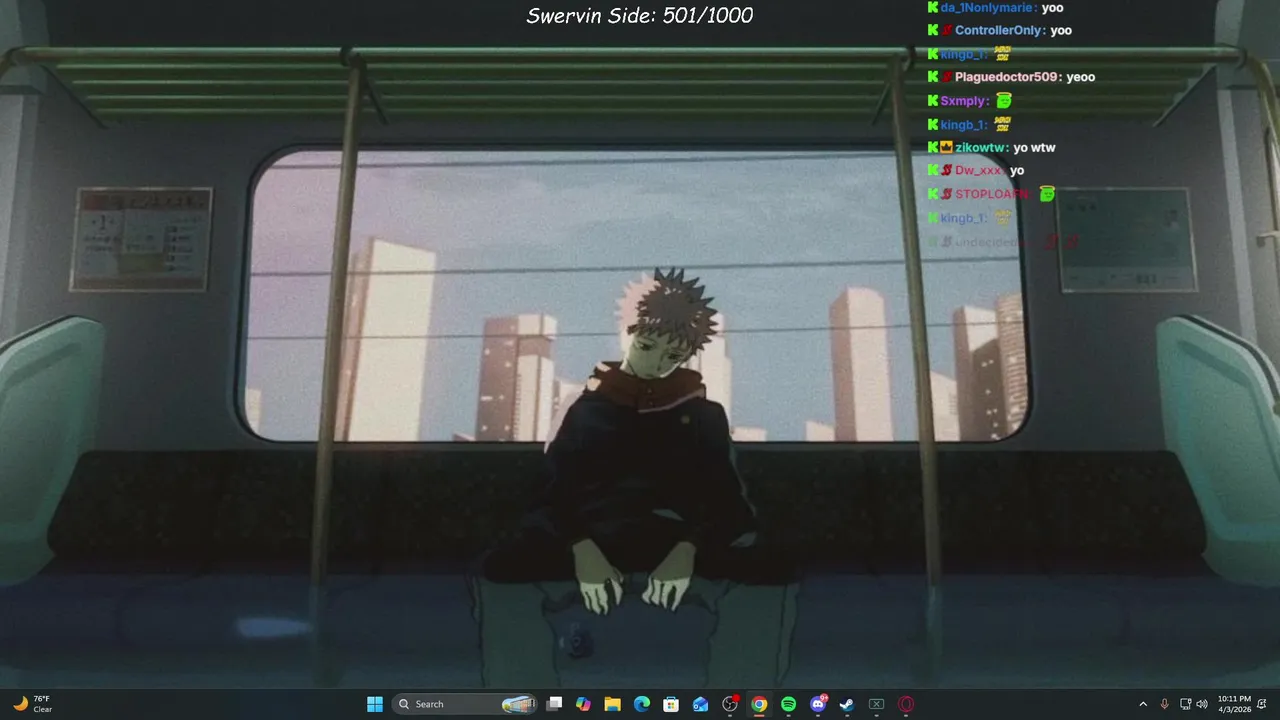Open network settings tray icon
1280x720 pixels.
tap(1186, 704)
